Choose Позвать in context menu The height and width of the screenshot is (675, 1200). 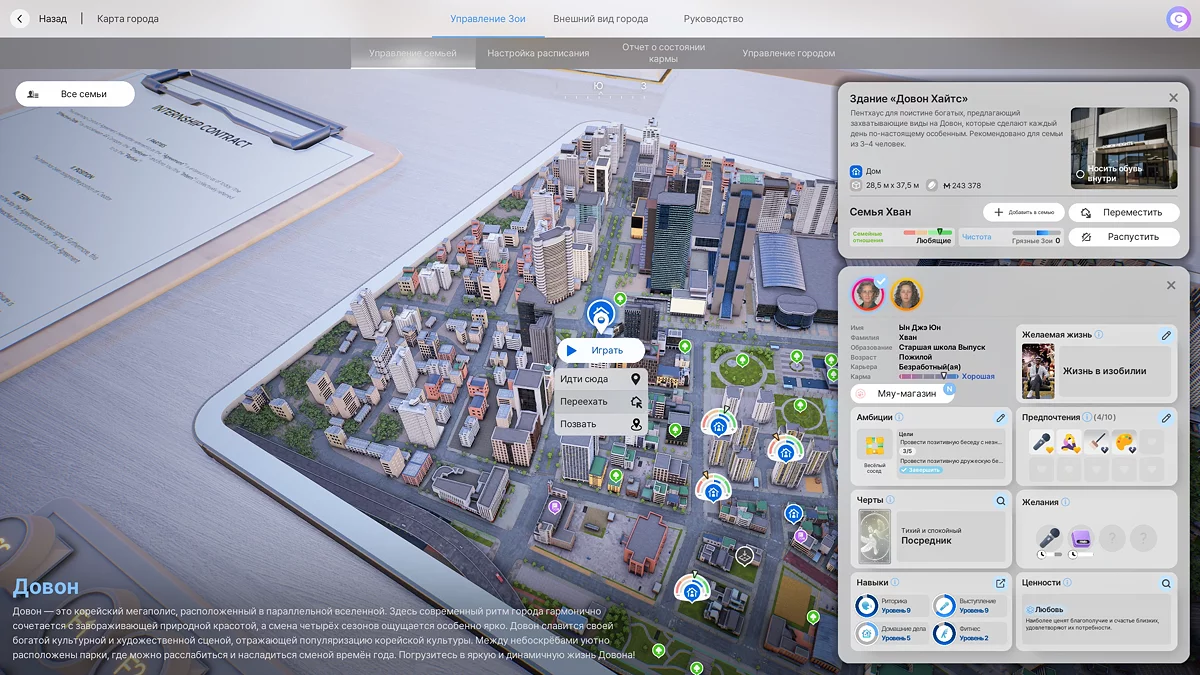tap(600, 424)
